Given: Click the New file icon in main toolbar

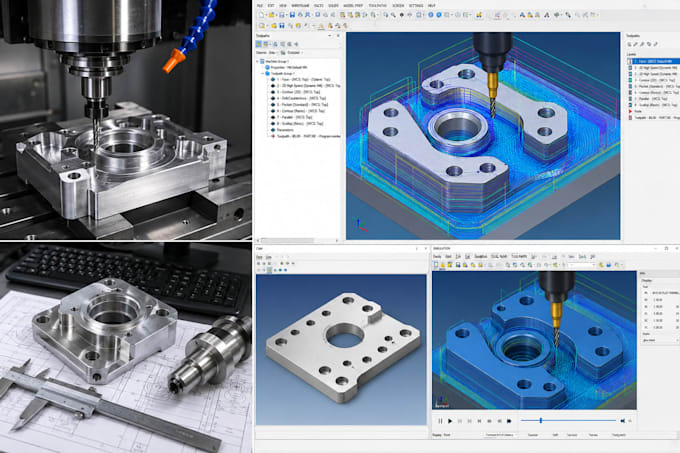Looking at the screenshot, I should pyautogui.click(x=261, y=15).
